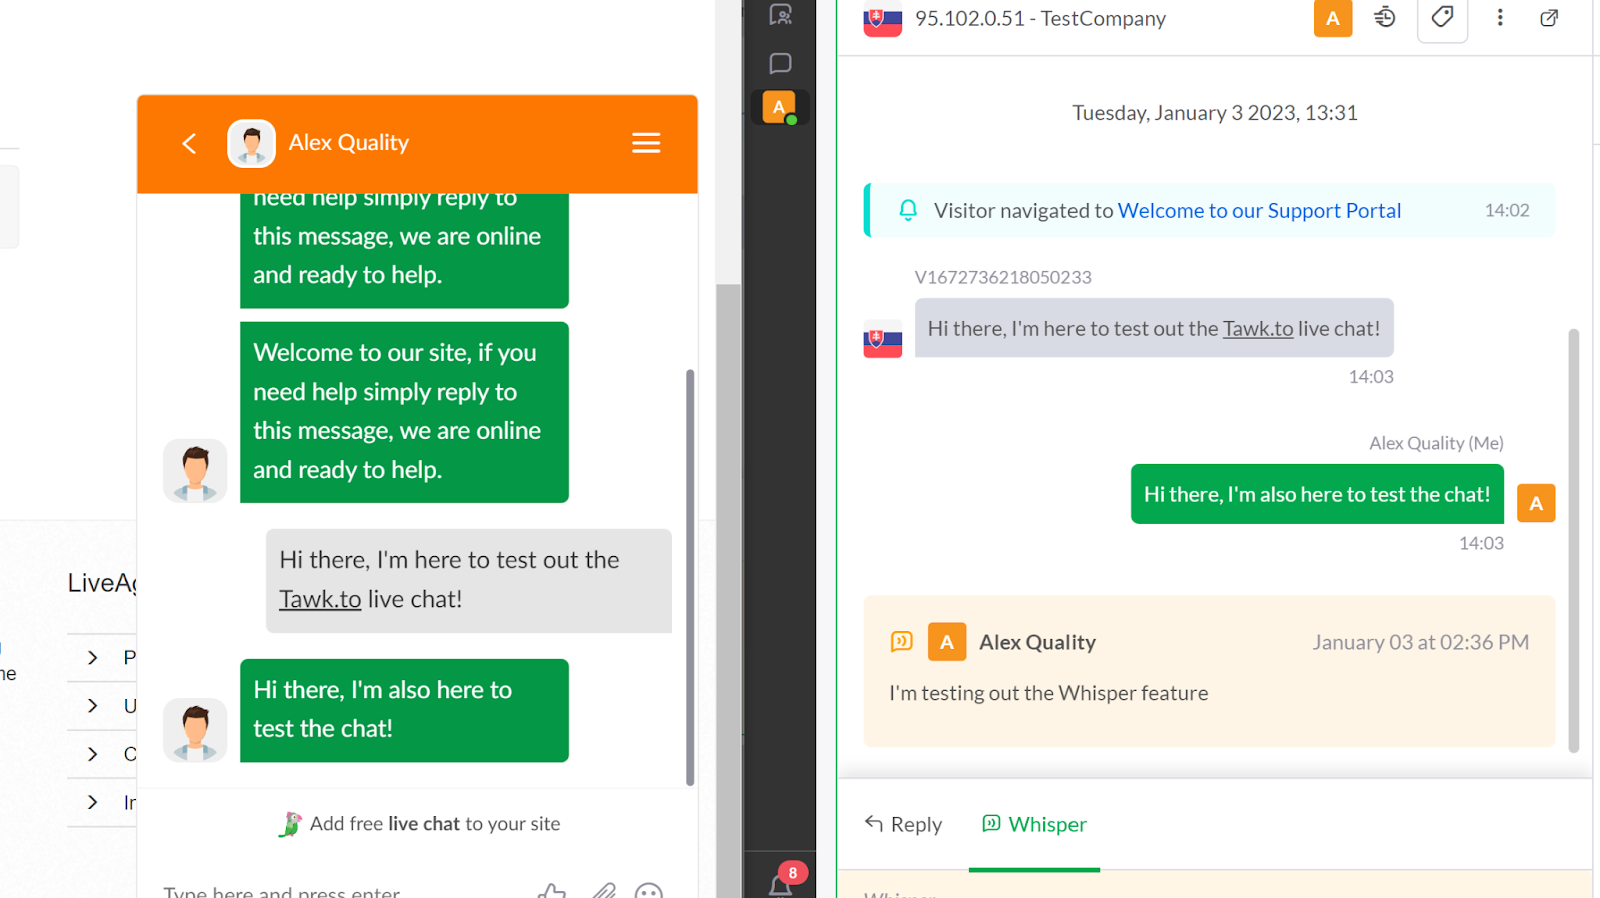Click the paperclip attachment icon
This screenshot has width=1600, height=898.
pos(603,890)
